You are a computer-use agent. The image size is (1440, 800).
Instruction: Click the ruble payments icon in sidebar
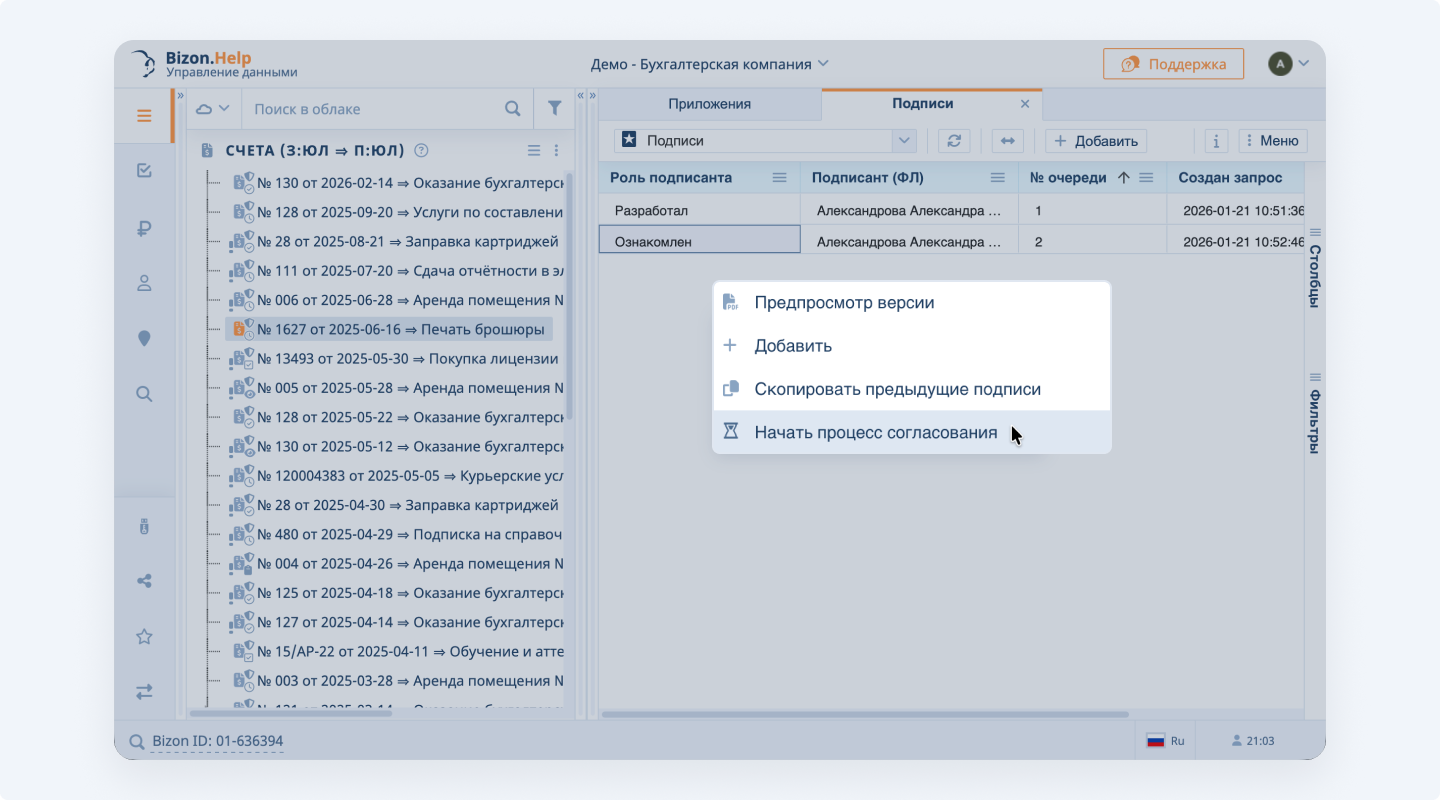pos(144,226)
